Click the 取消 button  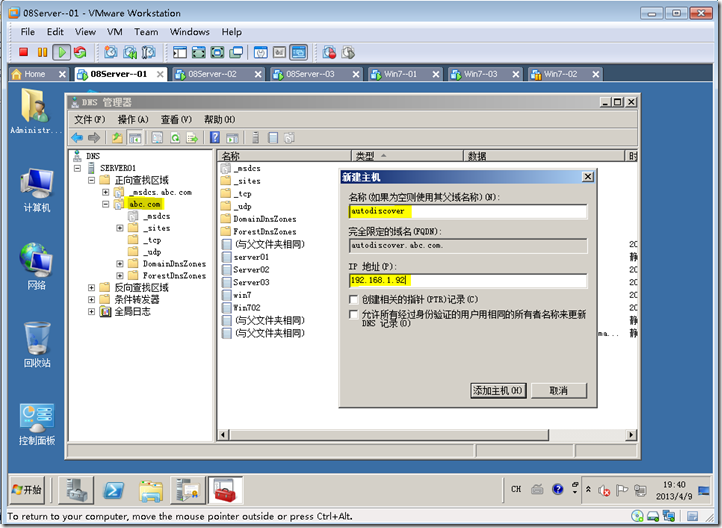tap(559, 390)
